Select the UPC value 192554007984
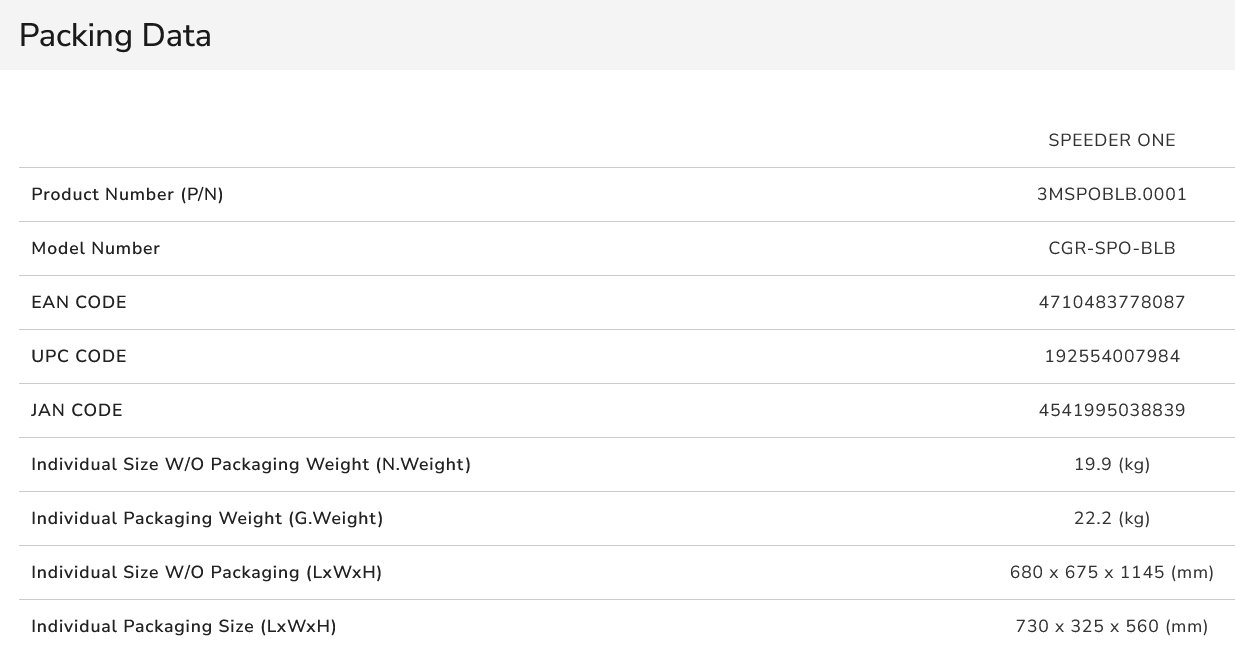Image resolution: width=1235 pixels, height=652 pixels. (x=1111, y=357)
